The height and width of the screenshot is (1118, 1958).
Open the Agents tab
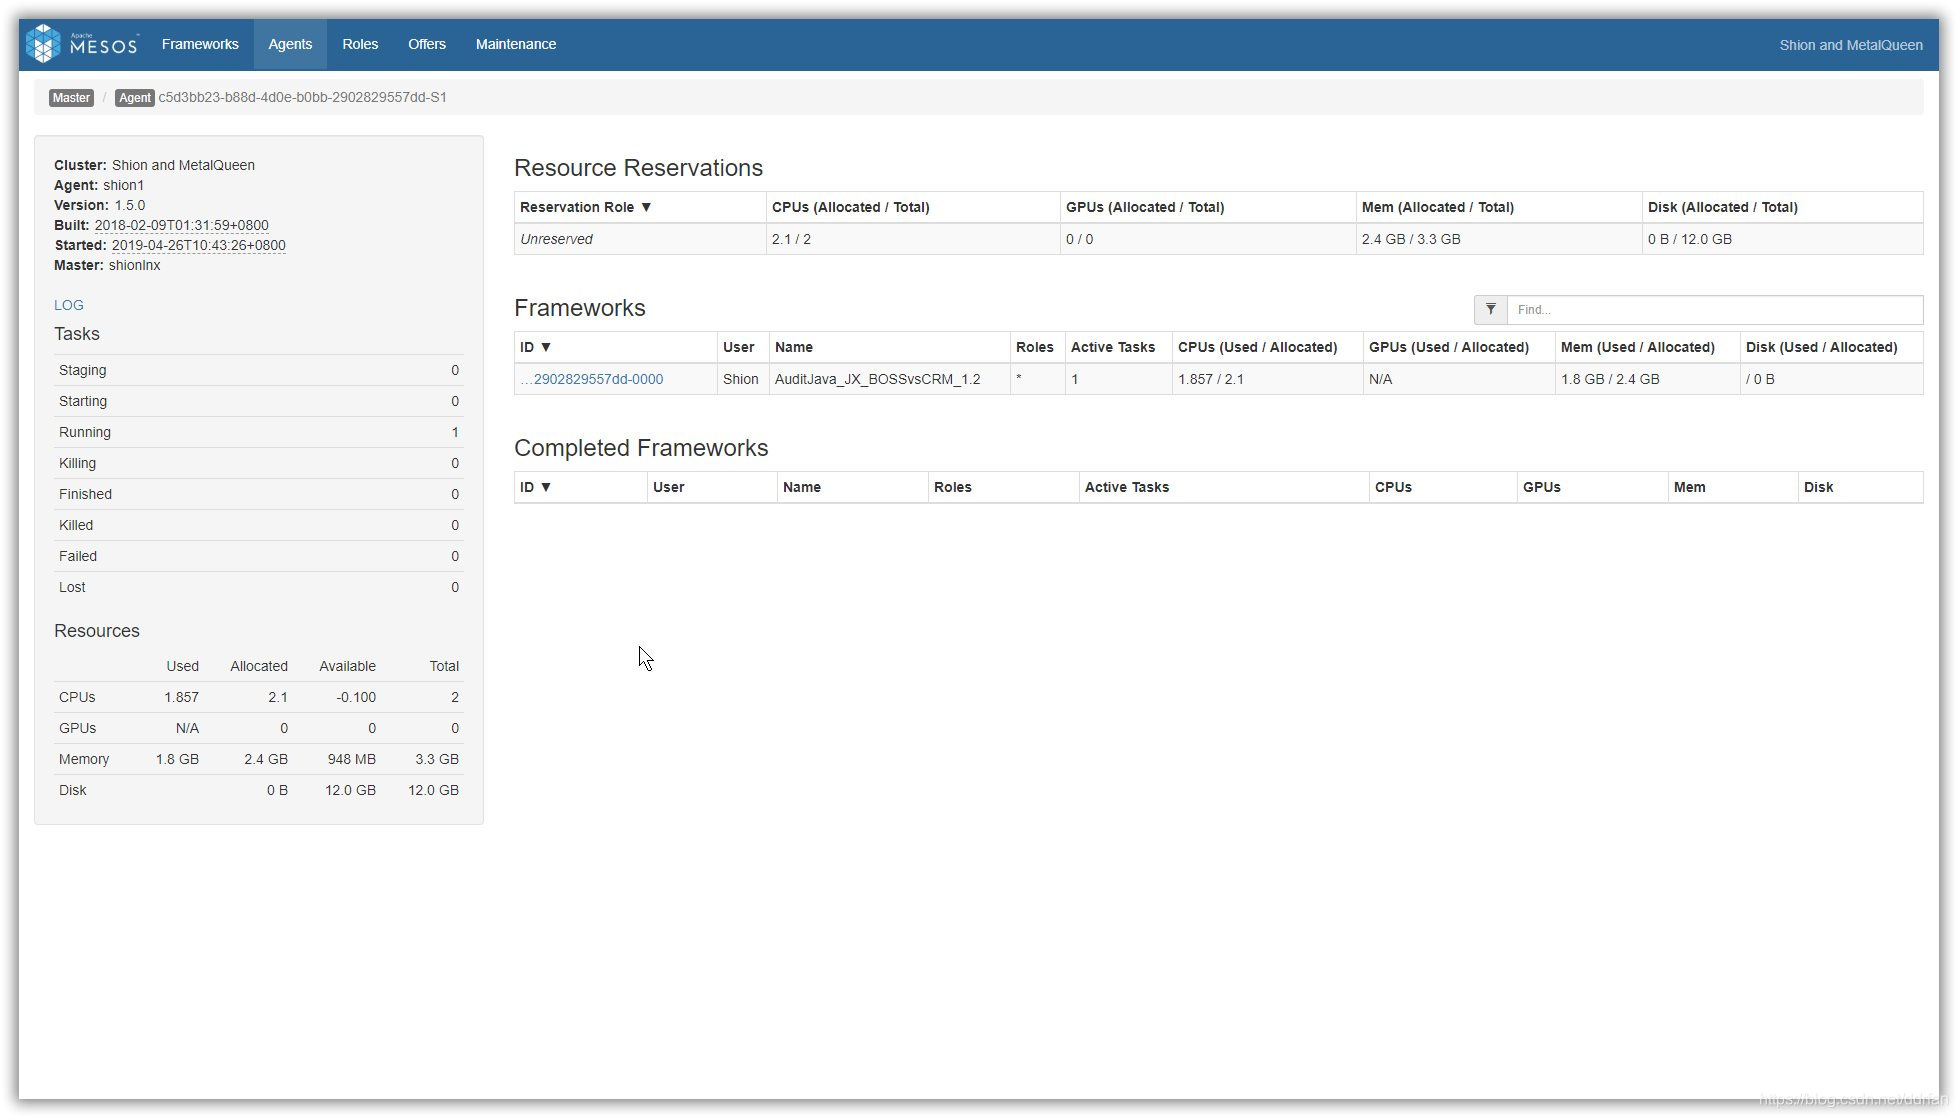[290, 44]
